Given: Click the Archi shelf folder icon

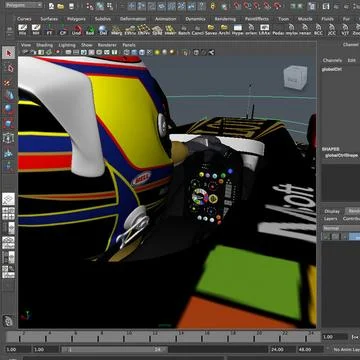Looking at the screenshot, I should (x=224, y=29).
